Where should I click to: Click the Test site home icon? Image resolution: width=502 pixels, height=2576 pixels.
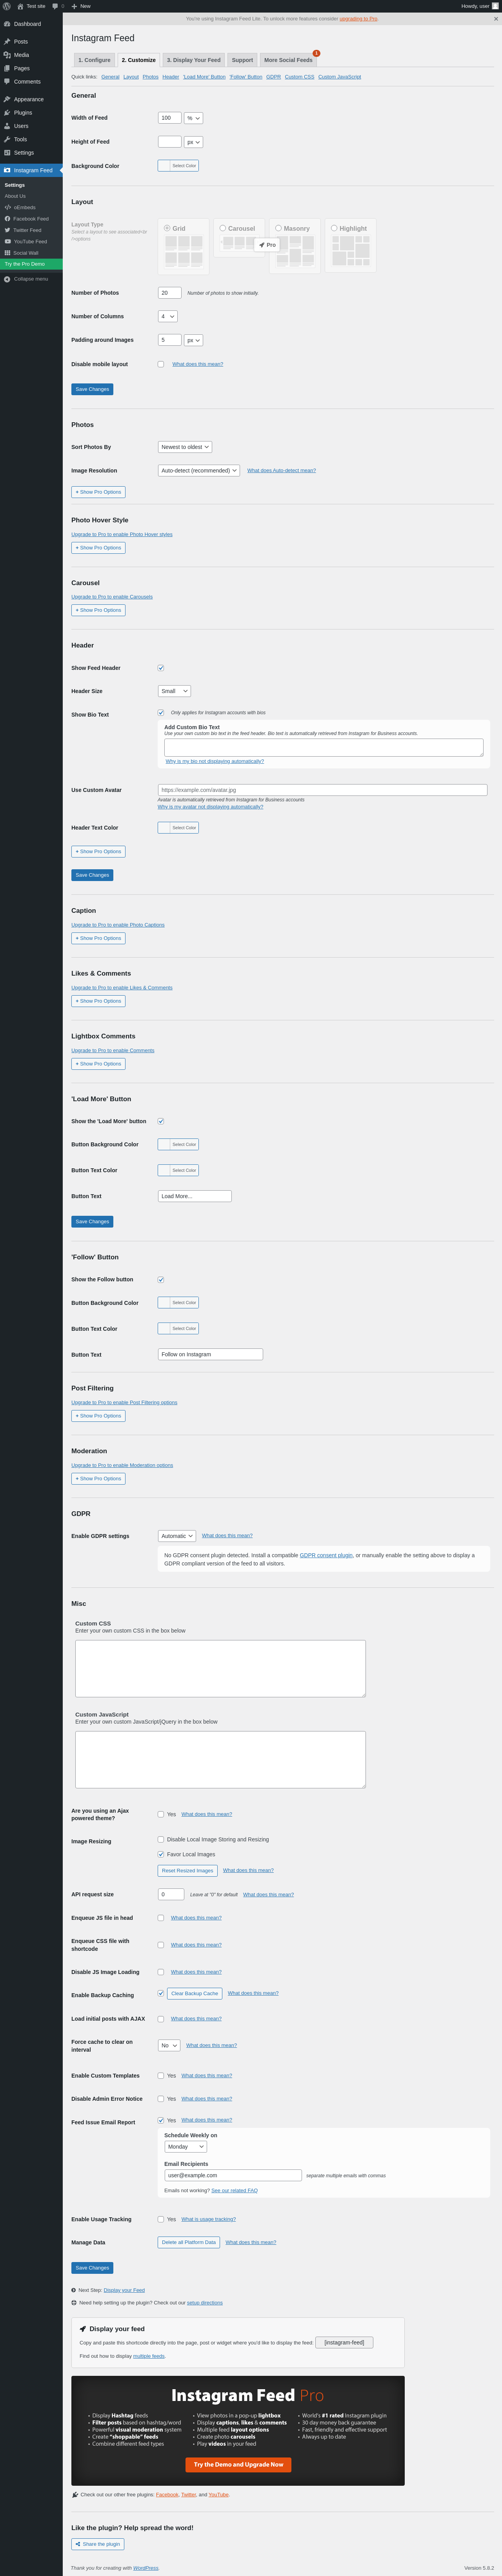click(x=20, y=6)
